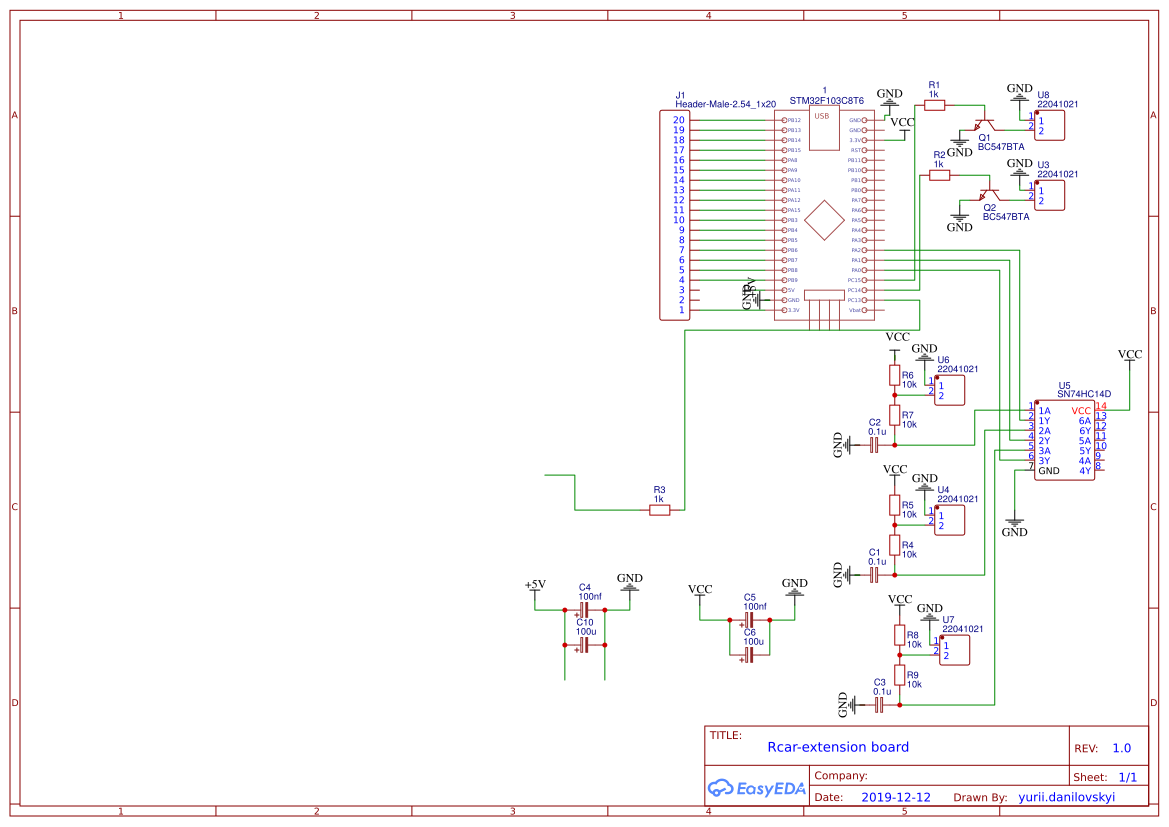Click the REV value '1.0'

click(x=1121, y=748)
